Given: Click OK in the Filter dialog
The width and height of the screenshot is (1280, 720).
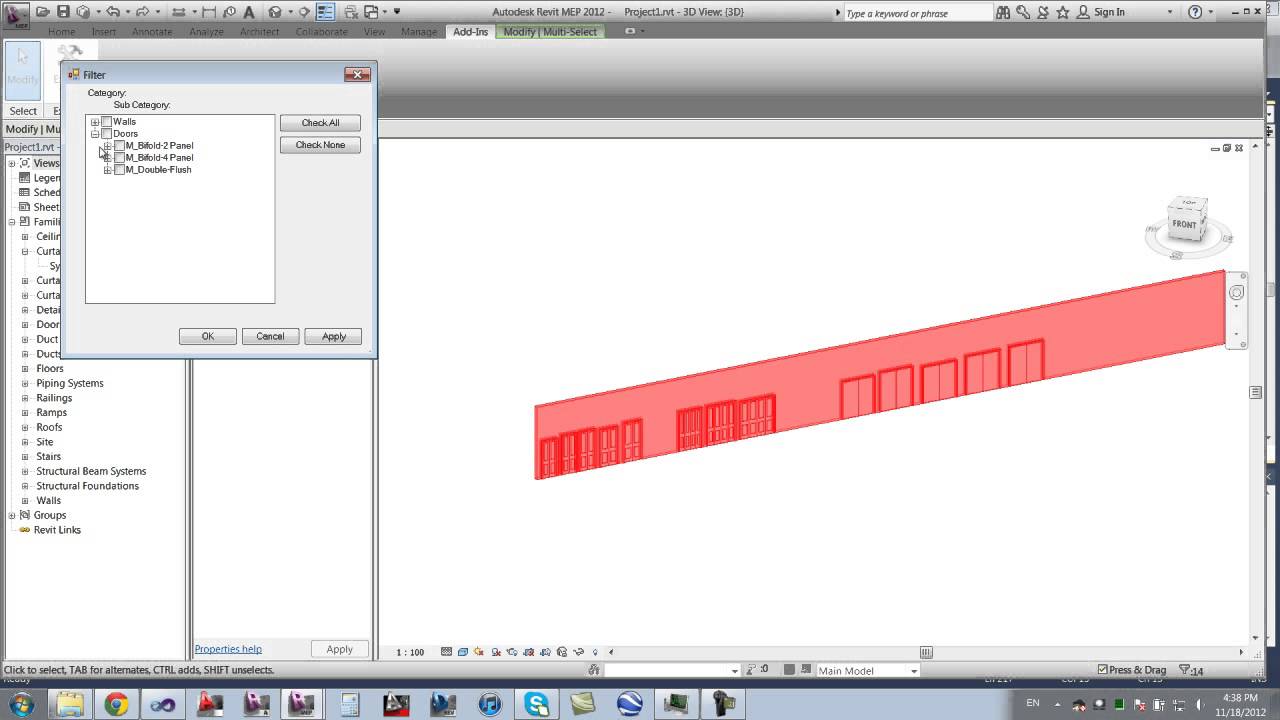Looking at the screenshot, I should [x=208, y=336].
